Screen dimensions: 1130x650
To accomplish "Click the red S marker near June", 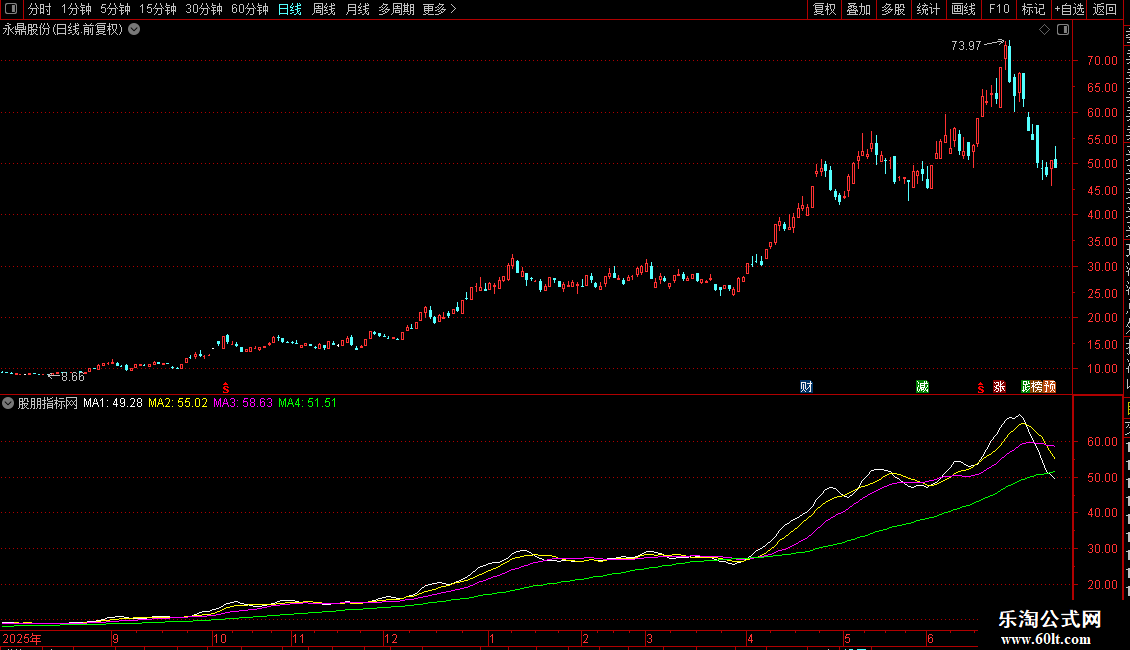I will [981, 388].
